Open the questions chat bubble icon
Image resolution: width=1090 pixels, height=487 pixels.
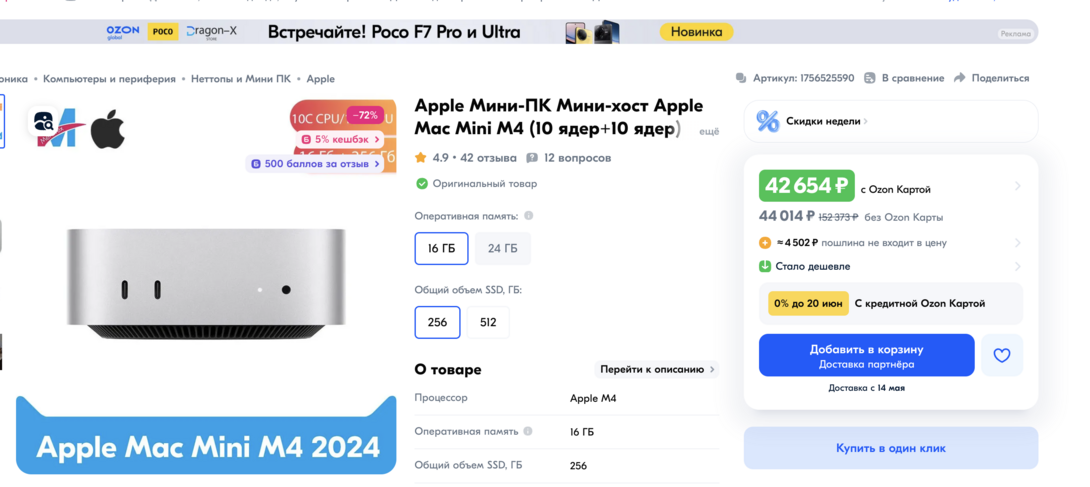[532, 158]
